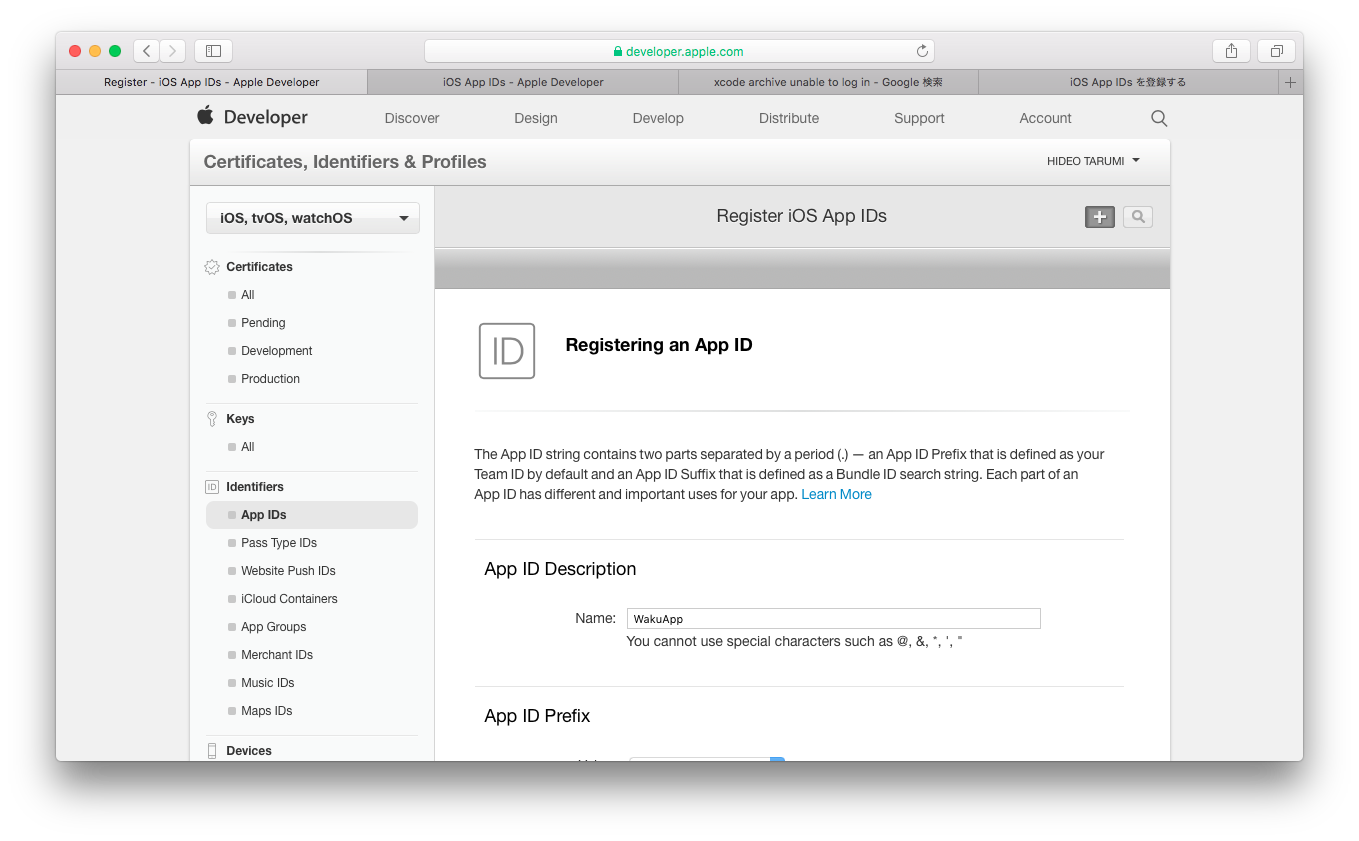The width and height of the screenshot is (1359, 841).
Task: Click the App ID Name text field
Action: pyautogui.click(x=833, y=619)
